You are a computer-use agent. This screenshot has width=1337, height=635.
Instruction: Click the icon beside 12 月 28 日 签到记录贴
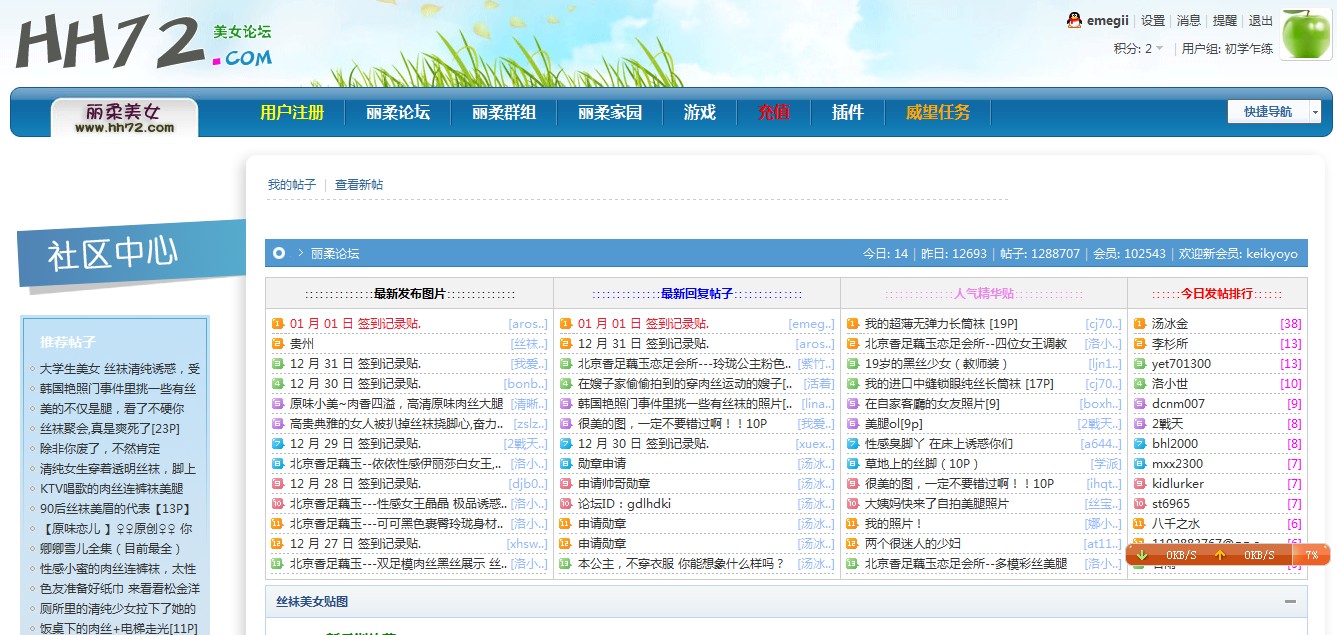click(x=278, y=484)
